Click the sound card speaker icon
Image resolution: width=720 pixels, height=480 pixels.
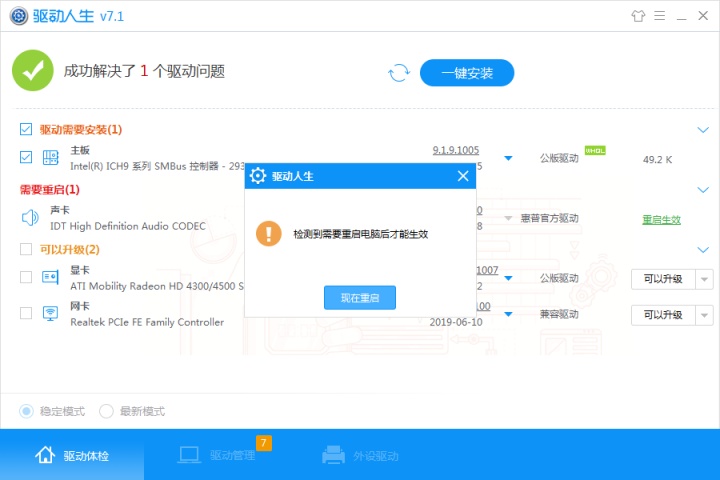pyautogui.click(x=30, y=217)
